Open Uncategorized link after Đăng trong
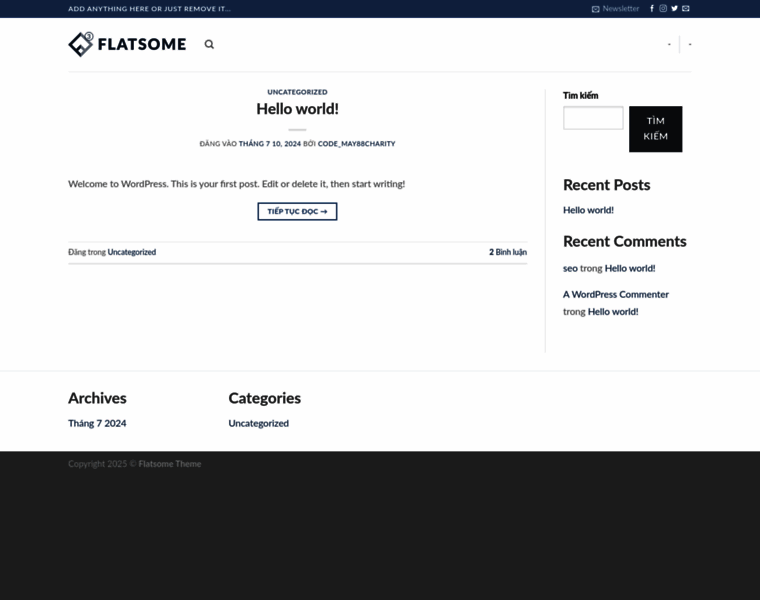 132,252
